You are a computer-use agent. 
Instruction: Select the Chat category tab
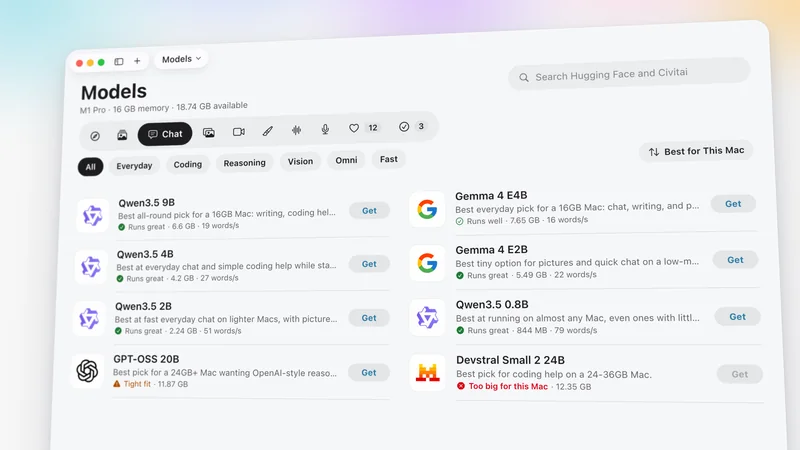click(x=165, y=134)
